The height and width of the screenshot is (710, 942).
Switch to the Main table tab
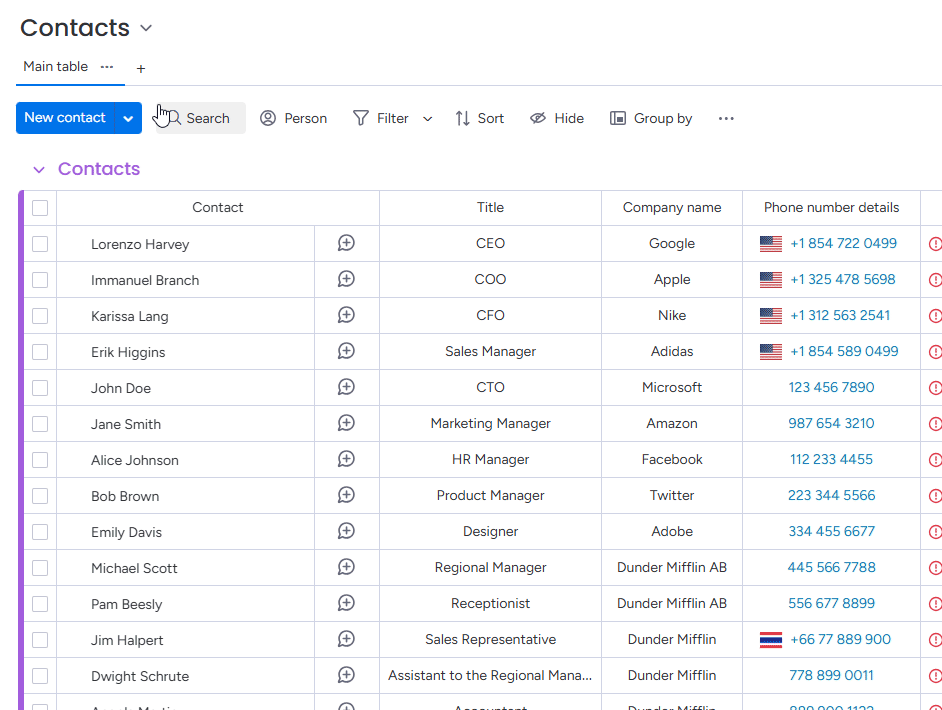coord(55,66)
